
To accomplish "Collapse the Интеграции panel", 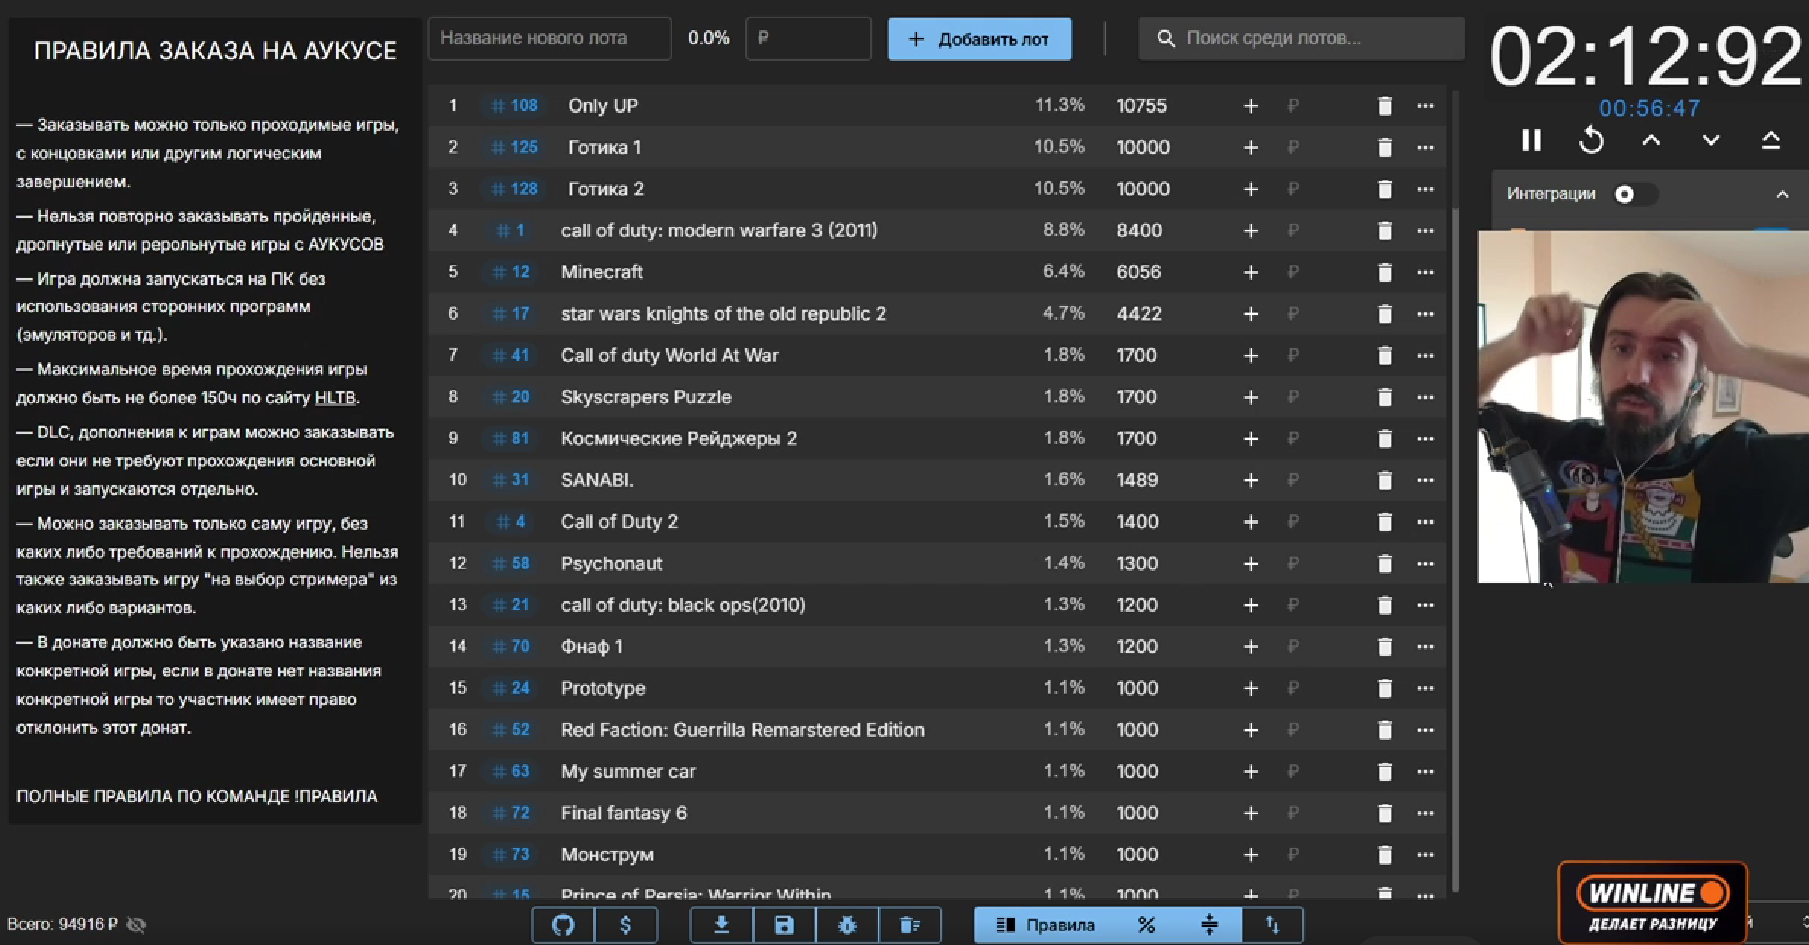I will pyautogui.click(x=1782, y=194).
